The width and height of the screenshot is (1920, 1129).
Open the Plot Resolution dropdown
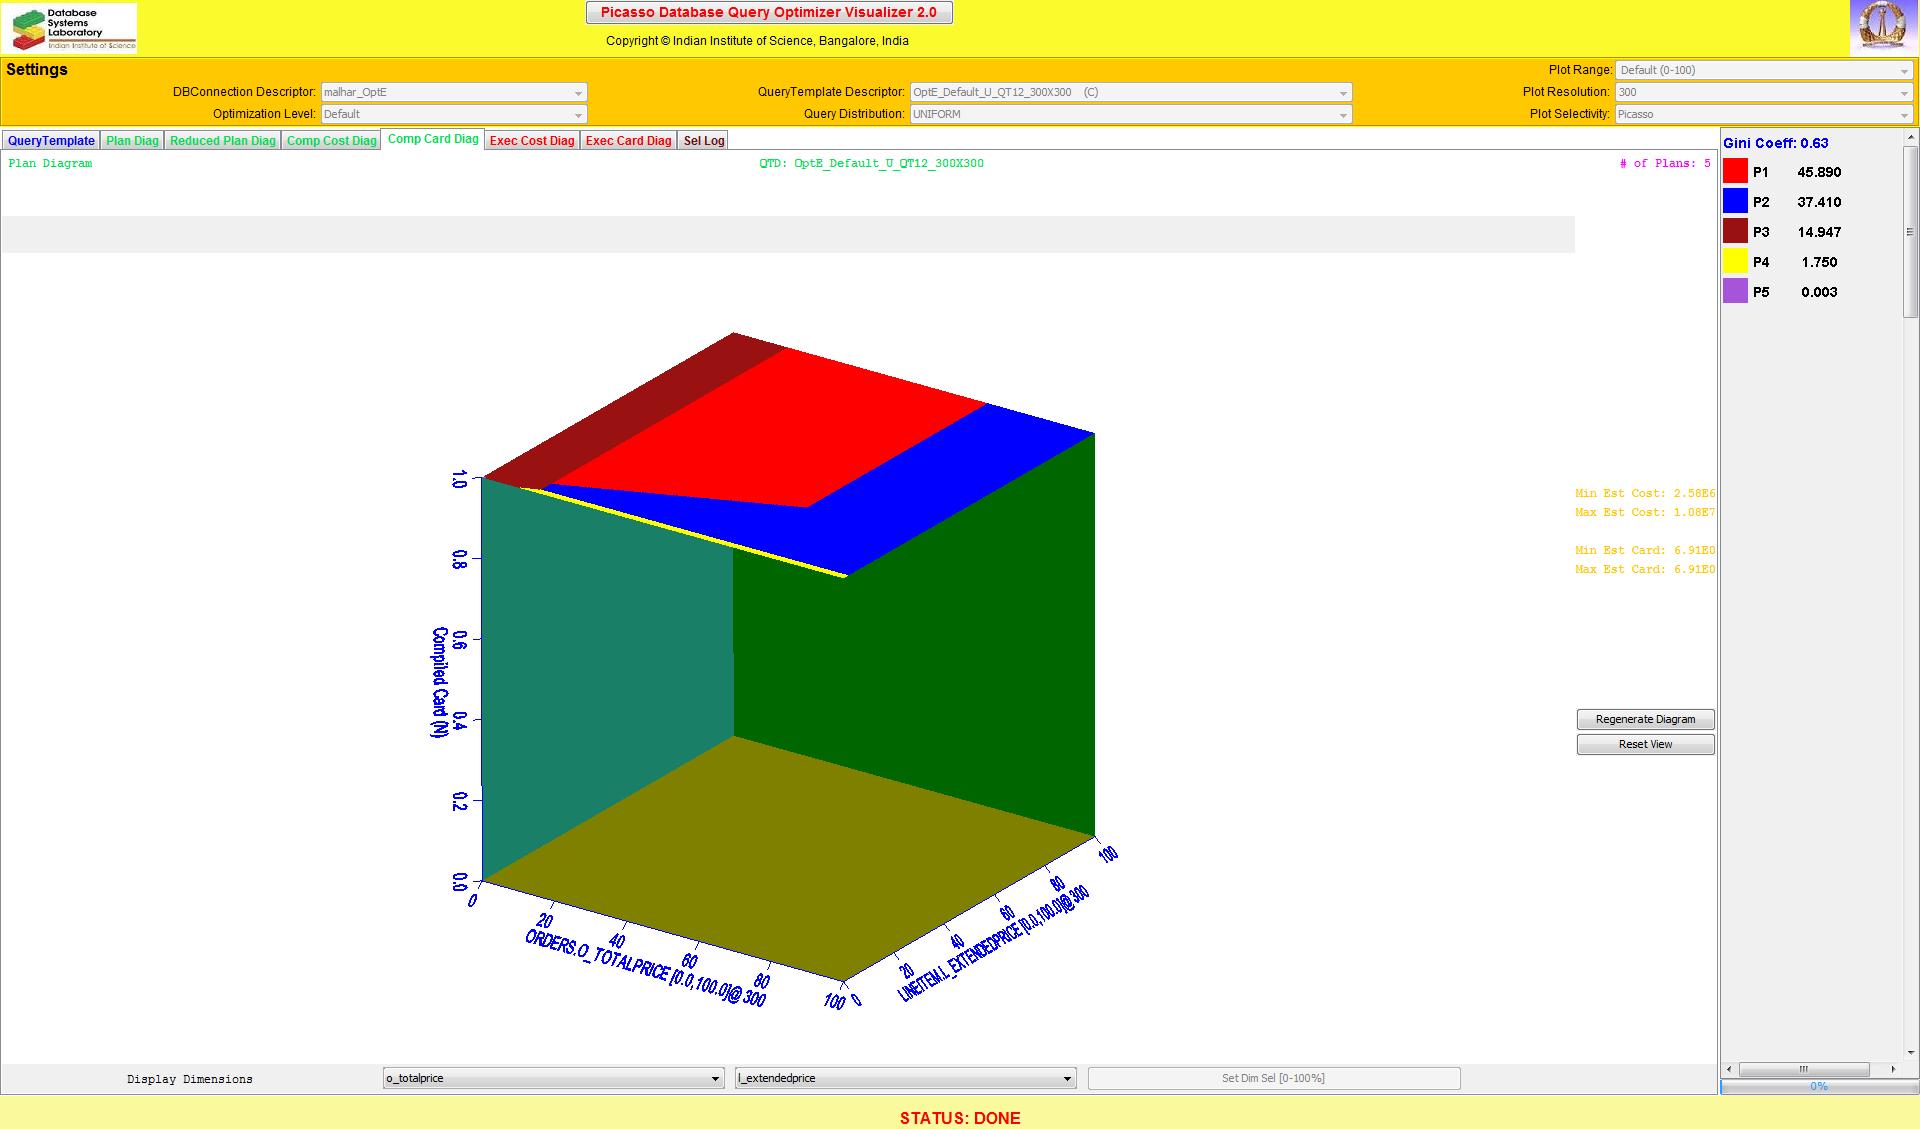1764,92
